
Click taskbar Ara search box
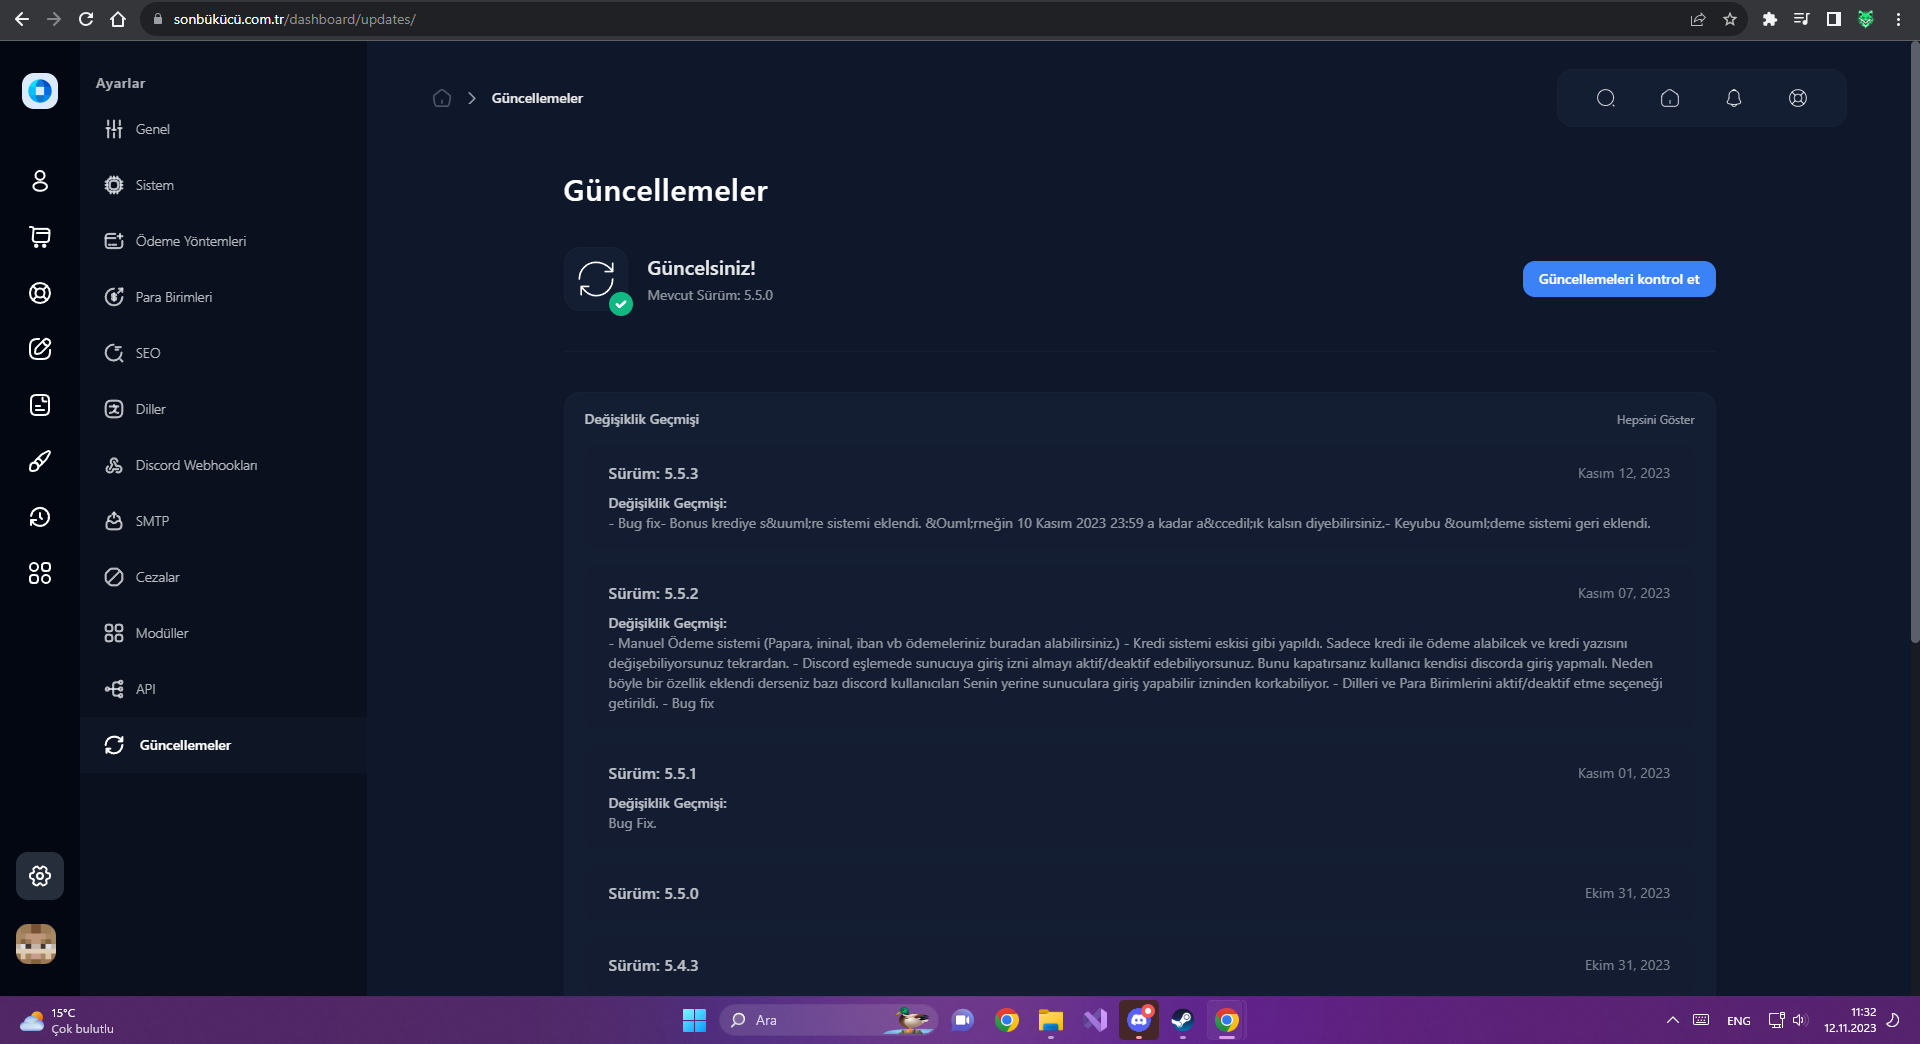[x=828, y=1020]
